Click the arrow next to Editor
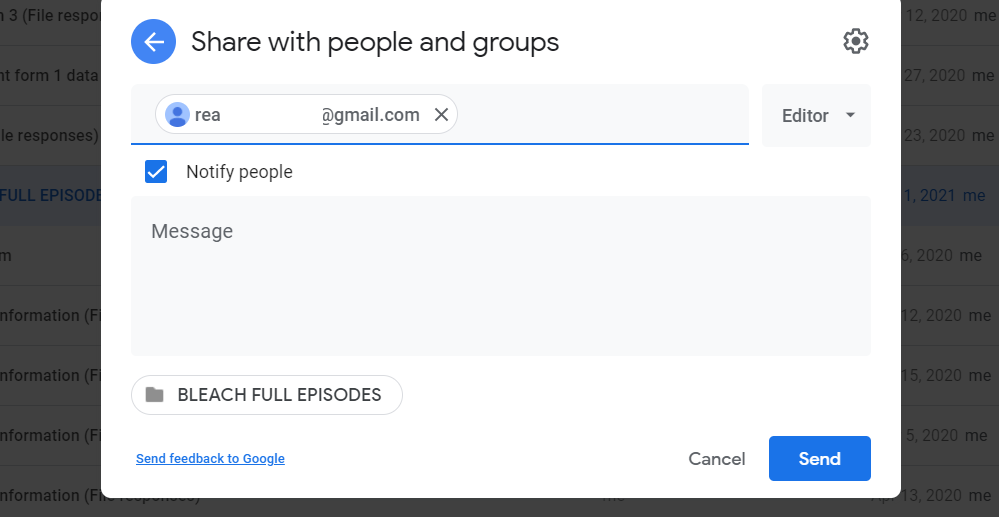This screenshot has width=999, height=517. click(x=850, y=115)
